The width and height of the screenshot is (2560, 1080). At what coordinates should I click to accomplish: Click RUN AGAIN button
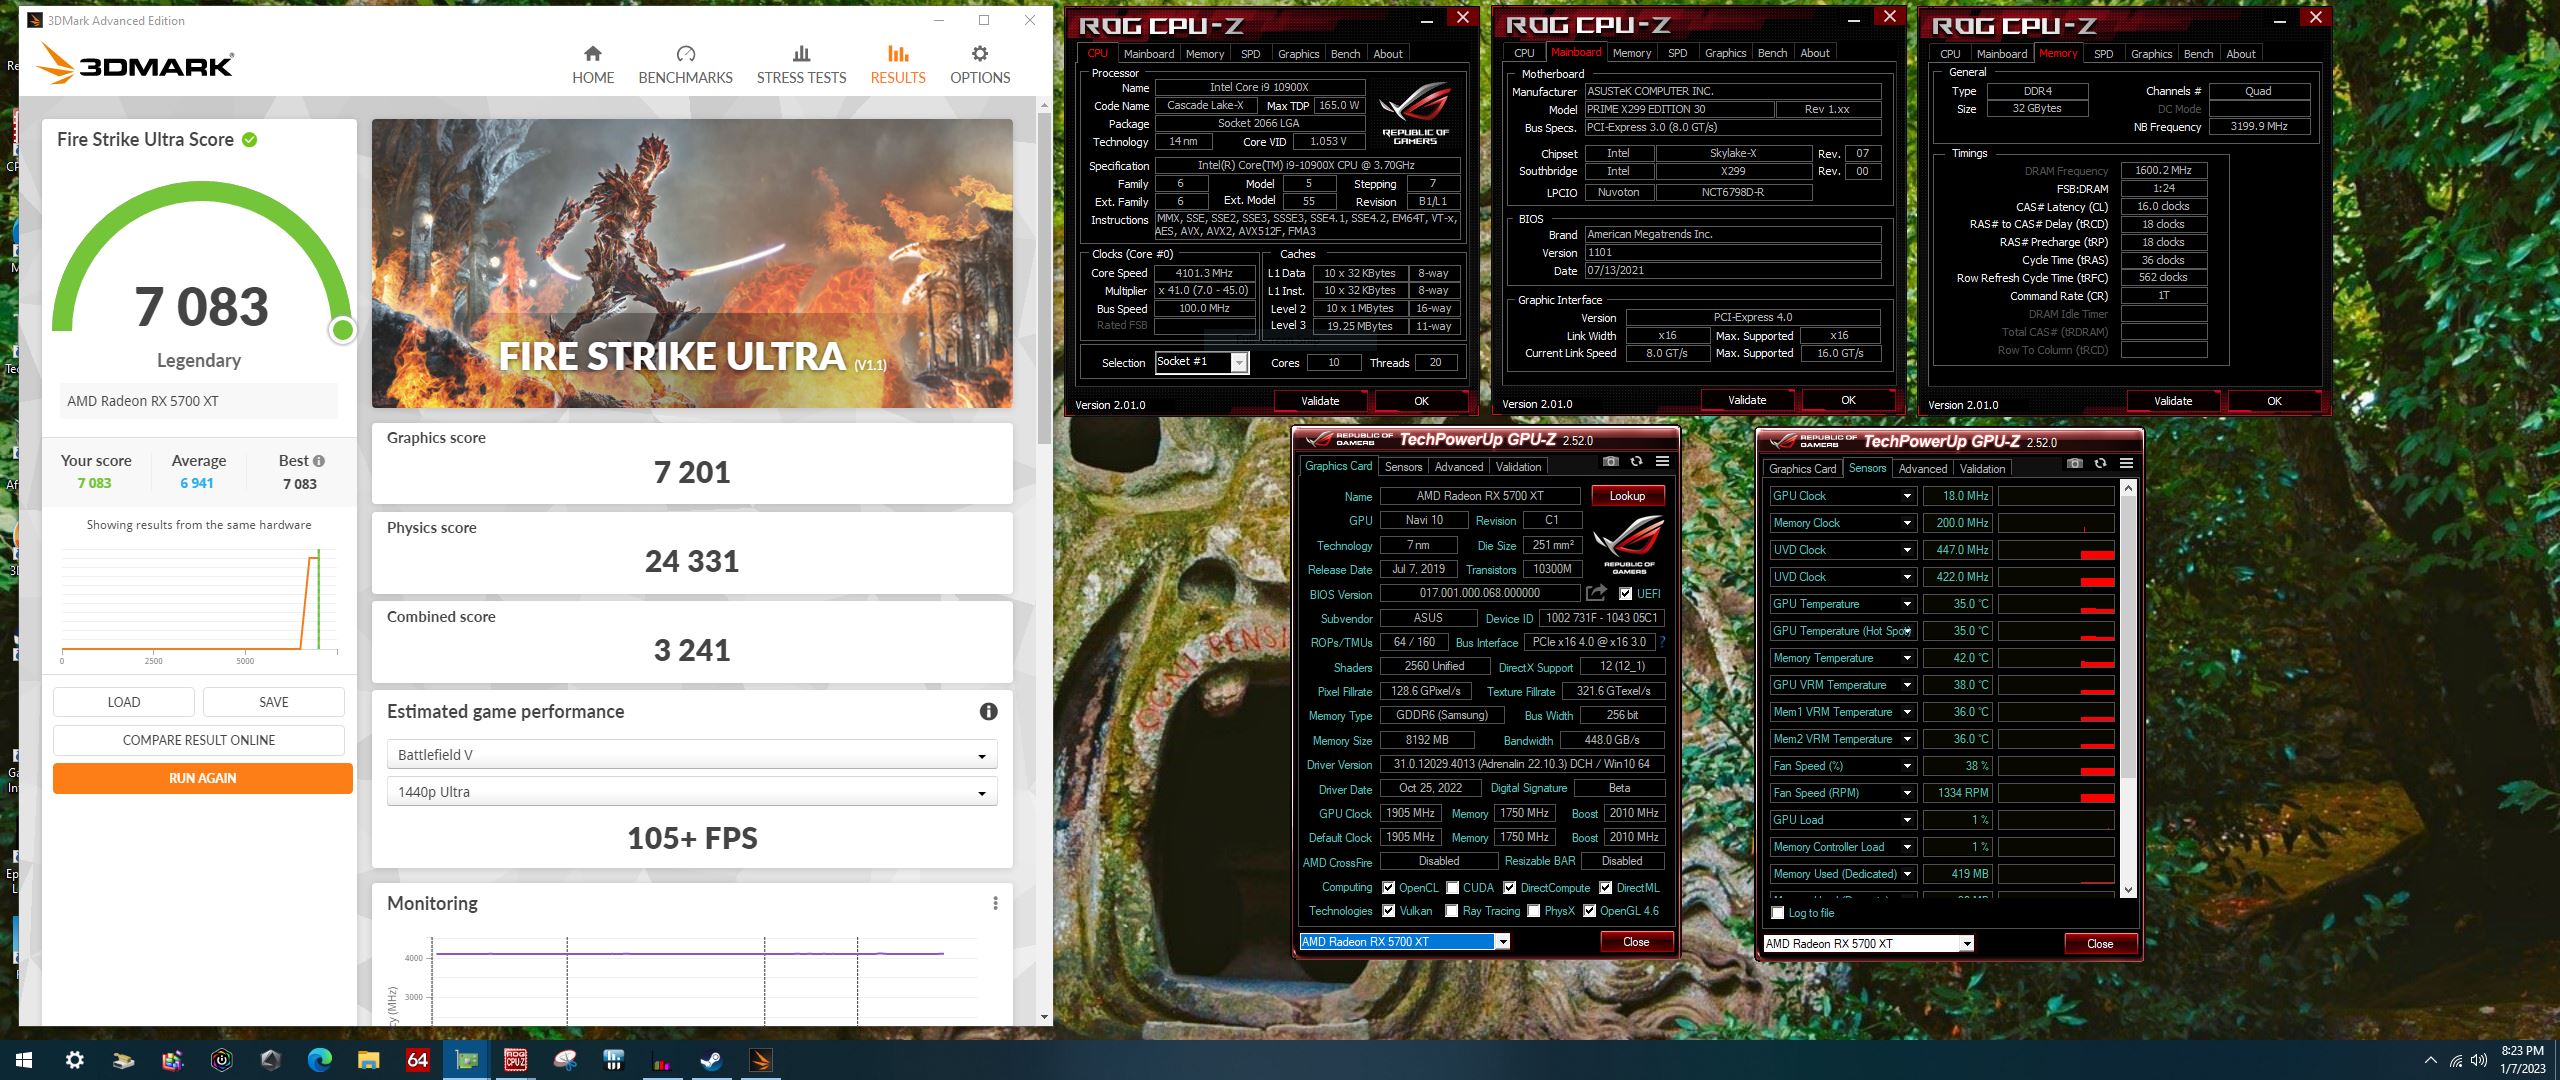pyautogui.click(x=203, y=778)
